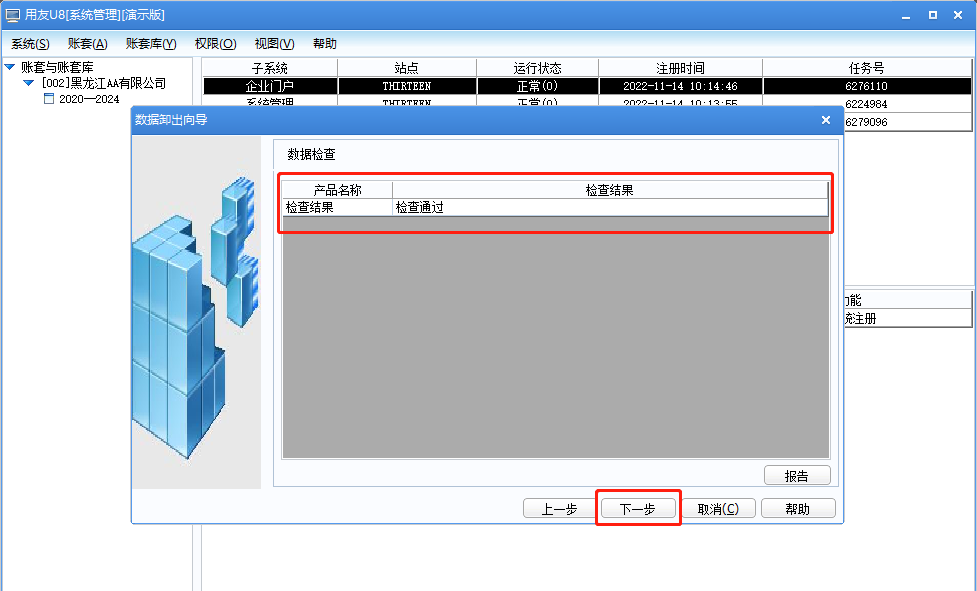Maximize the 用友U8 main window
Image resolution: width=977 pixels, height=591 pixels.
click(933, 15)
